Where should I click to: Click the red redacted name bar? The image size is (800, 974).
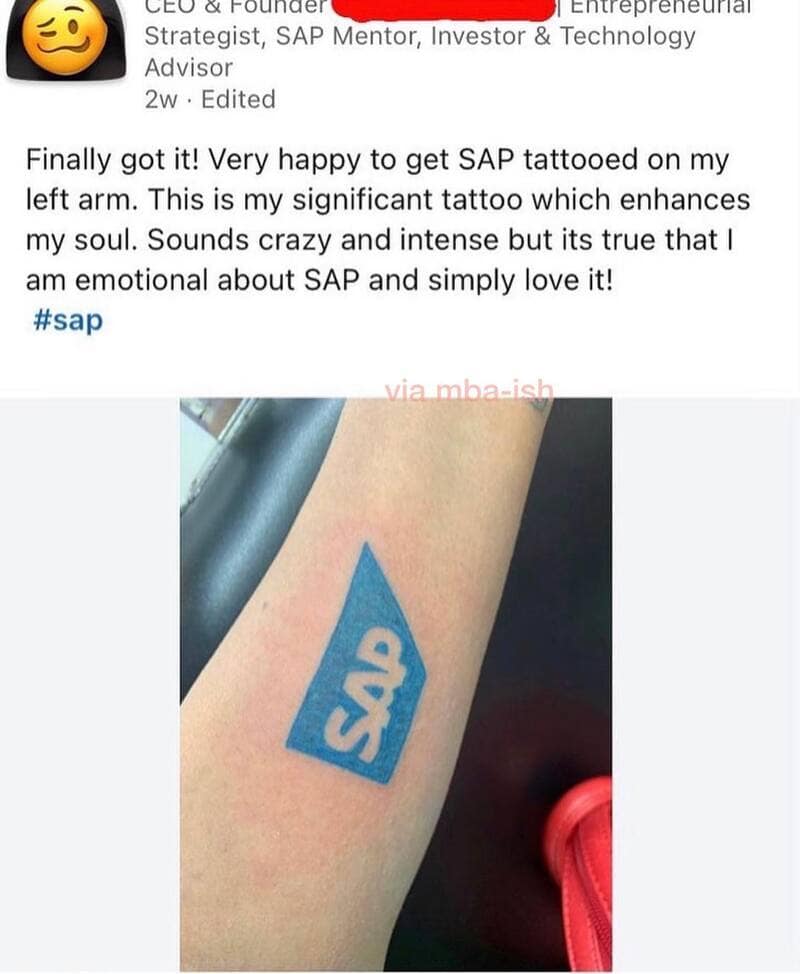443,9
